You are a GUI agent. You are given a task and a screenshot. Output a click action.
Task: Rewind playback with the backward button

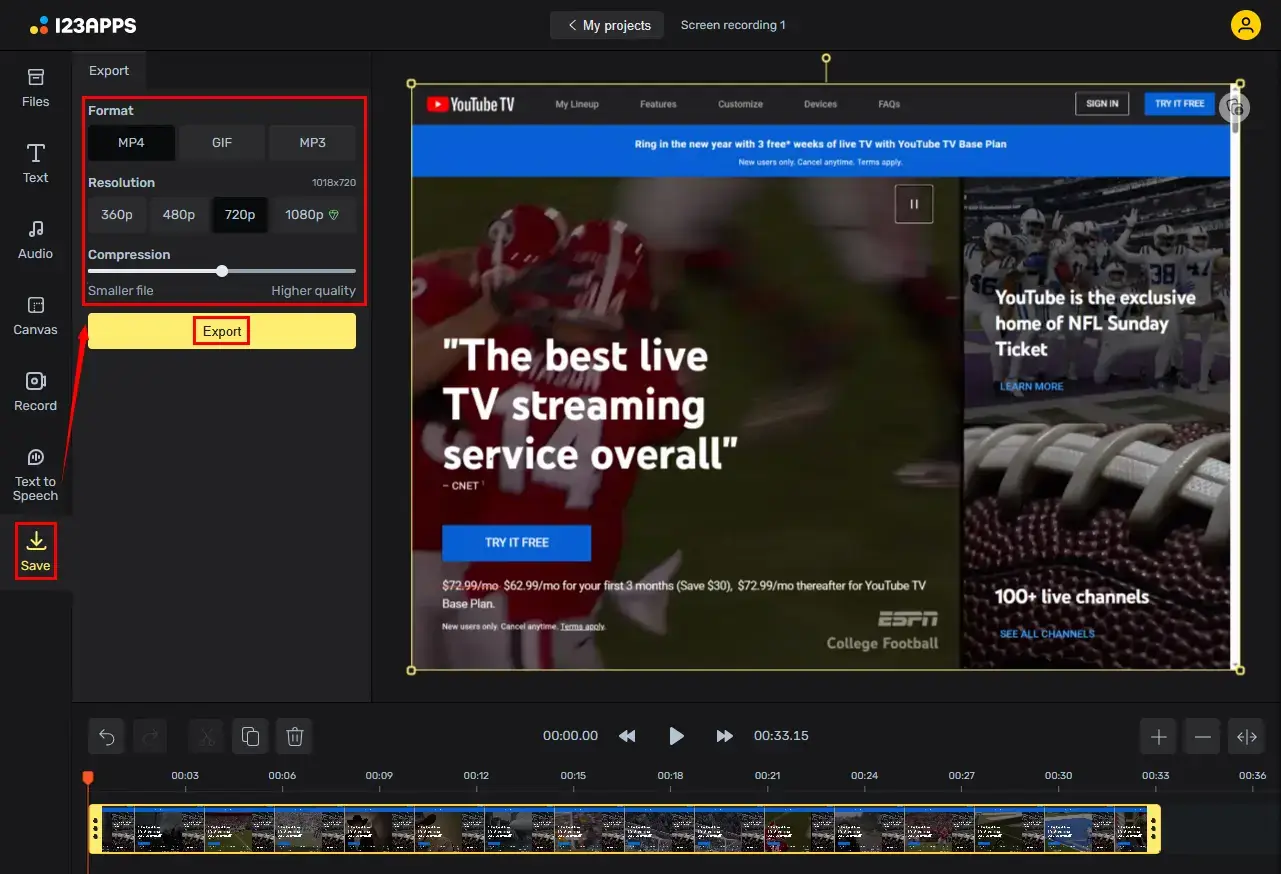627,736
